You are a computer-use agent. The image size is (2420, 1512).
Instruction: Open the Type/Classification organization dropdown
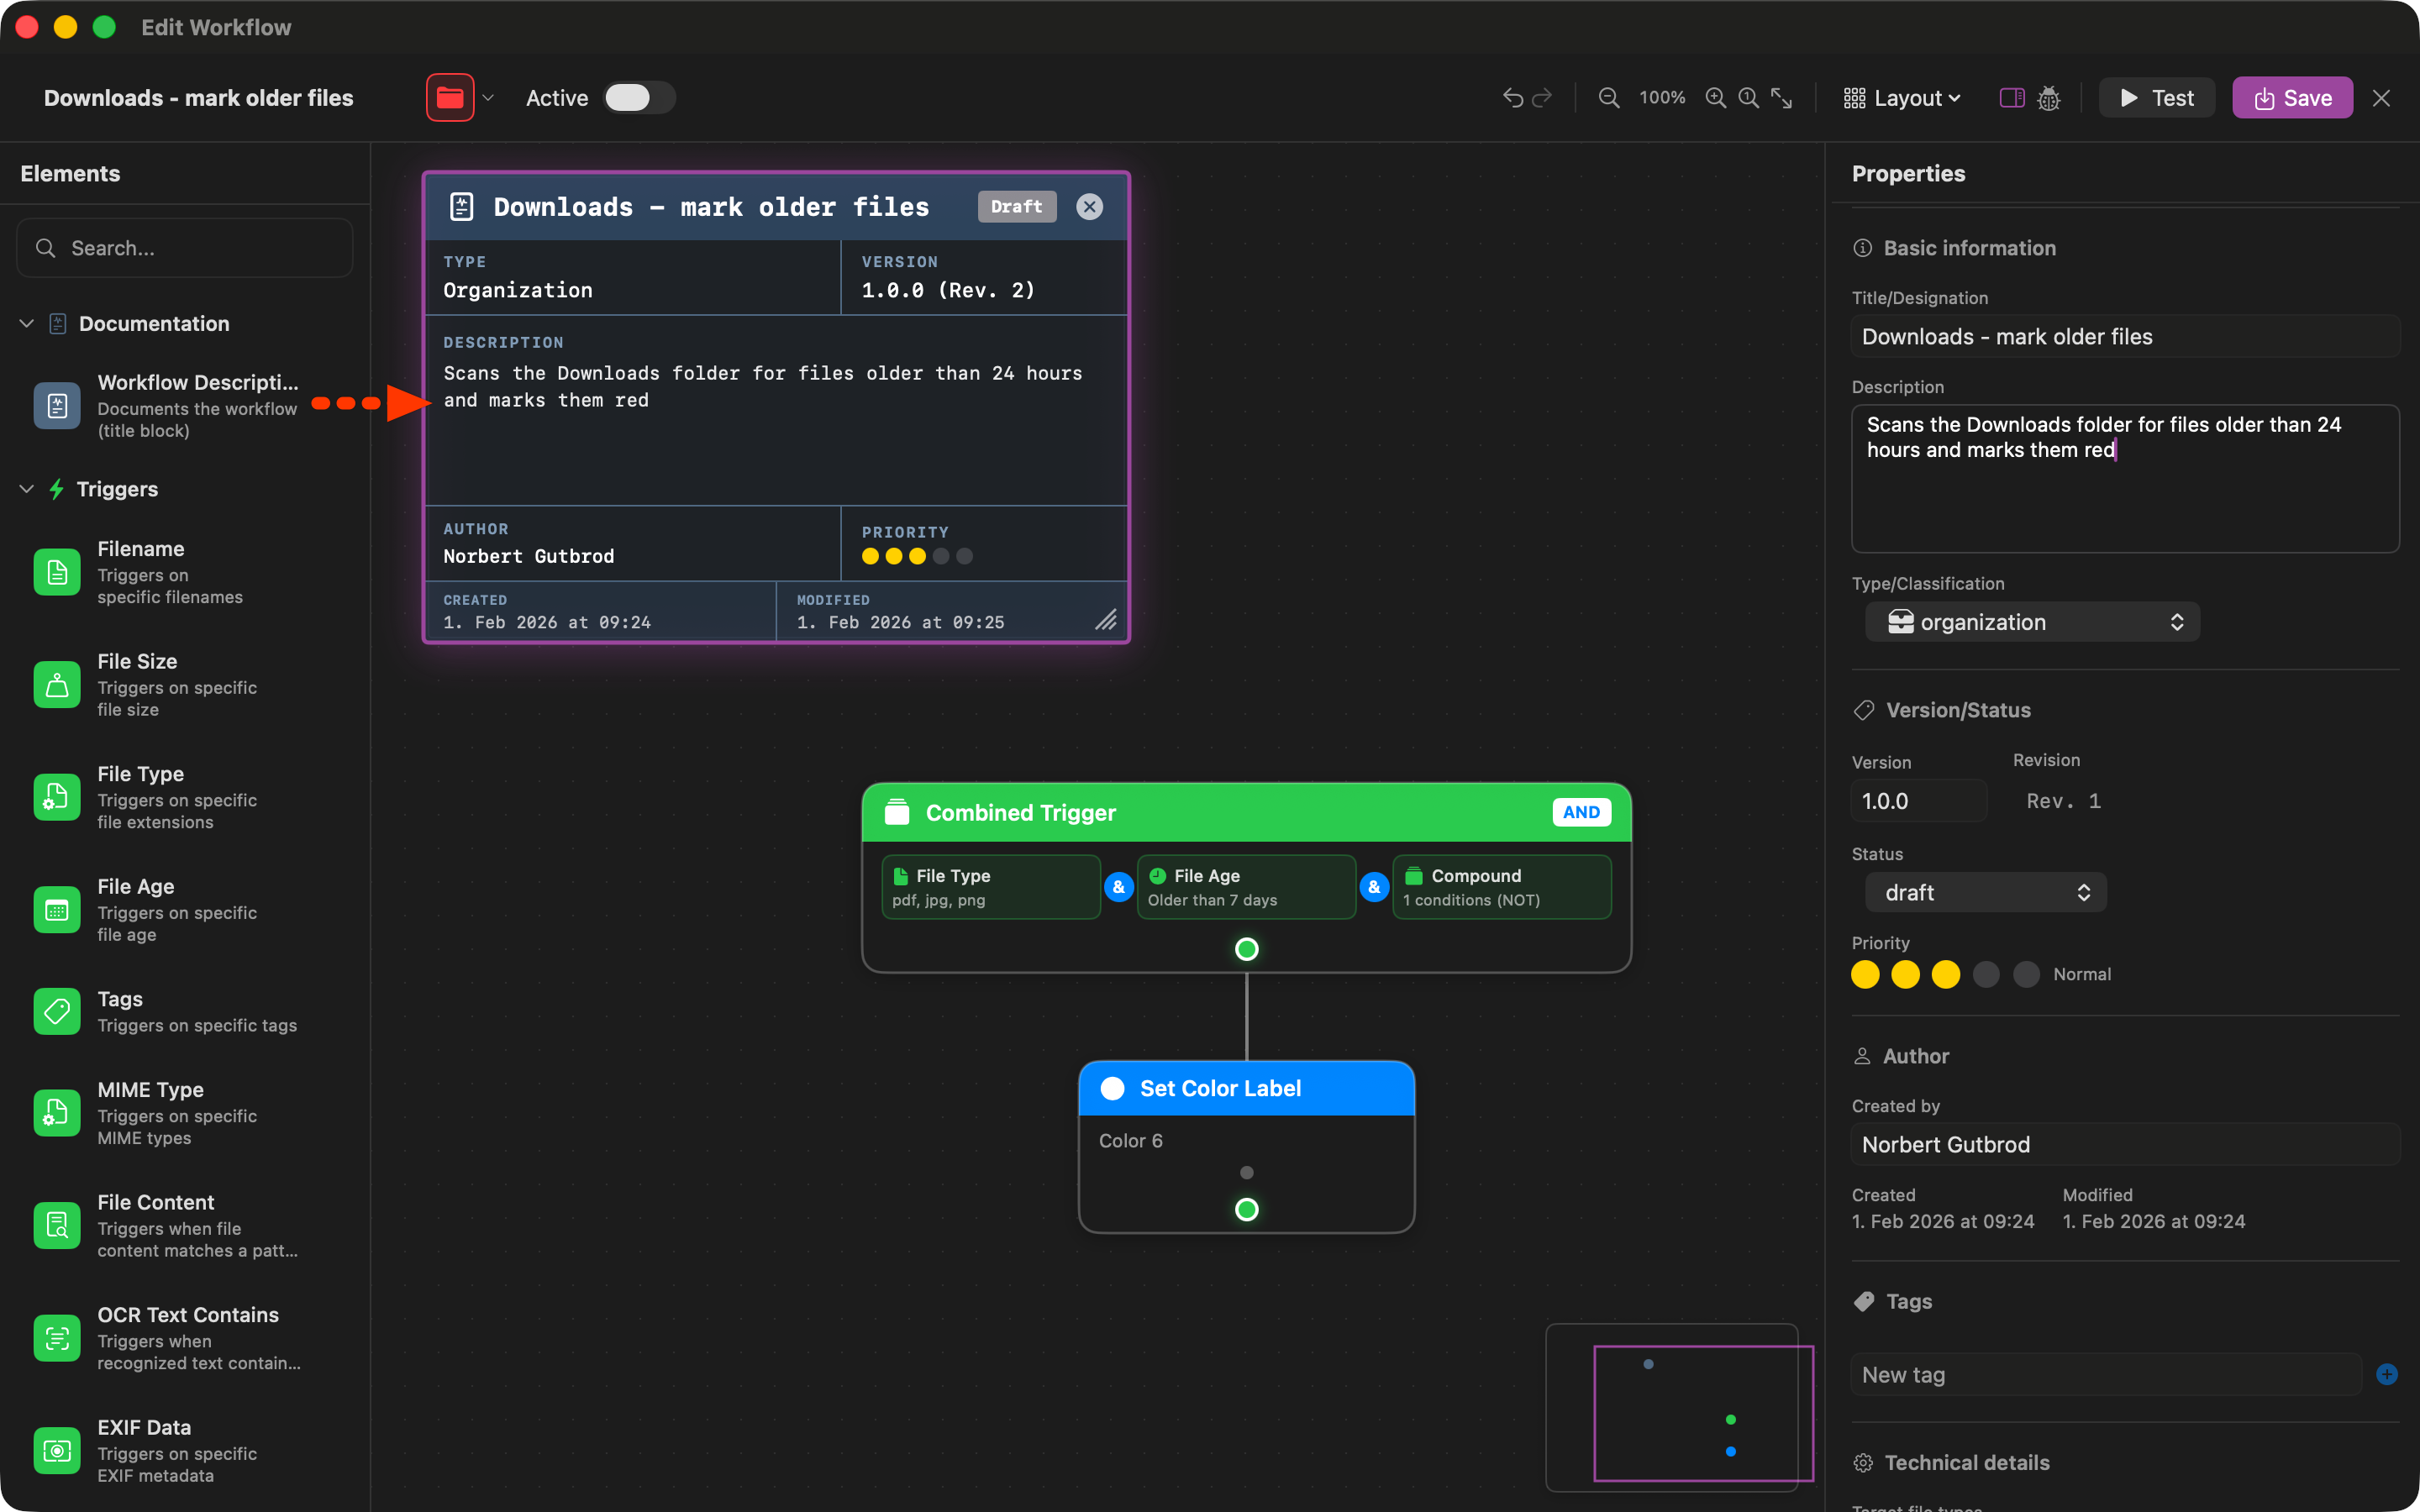click(x=2032, y=622)
